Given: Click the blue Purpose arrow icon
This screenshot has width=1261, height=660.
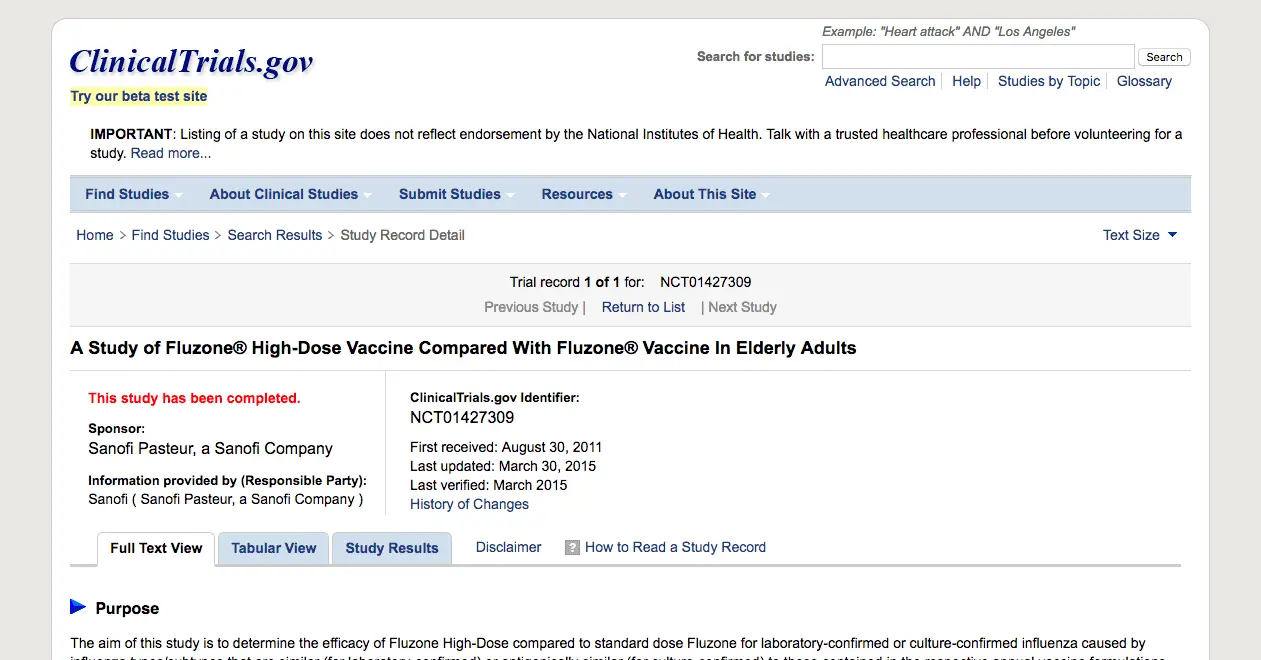Looking at the screenshot, I should (x=78, y=607).
